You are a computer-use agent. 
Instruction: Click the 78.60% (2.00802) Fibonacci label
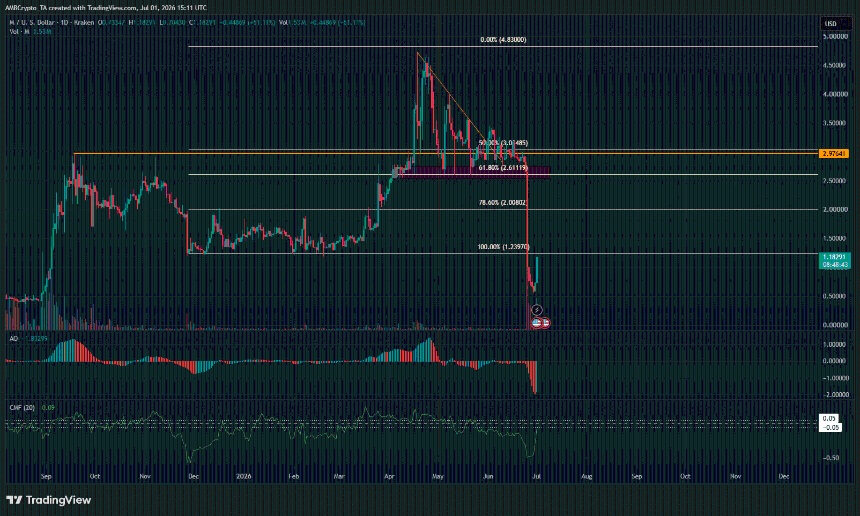503,202
